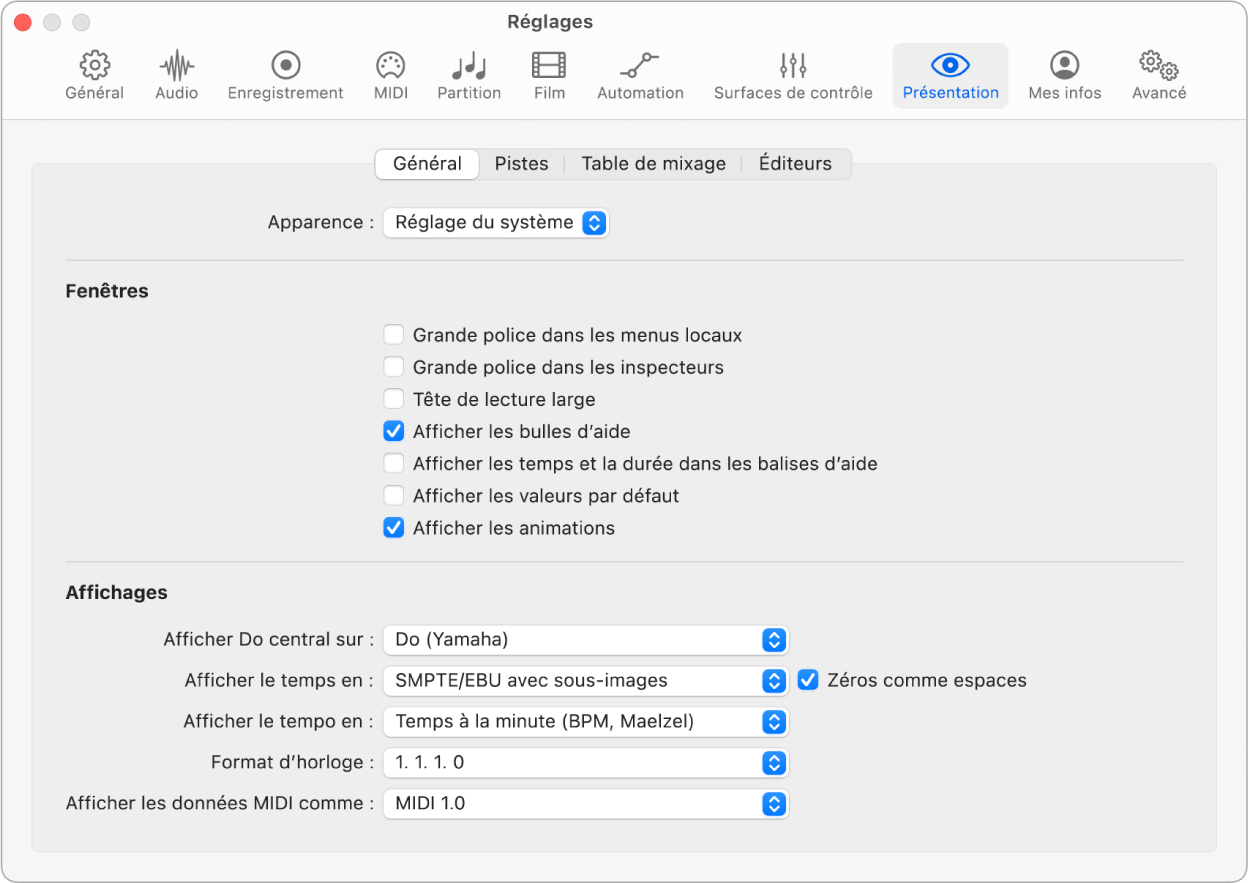Screen dimensions: 1248x883
Task: Click the Format d'horloge label
Action: [x=293, y=762]
